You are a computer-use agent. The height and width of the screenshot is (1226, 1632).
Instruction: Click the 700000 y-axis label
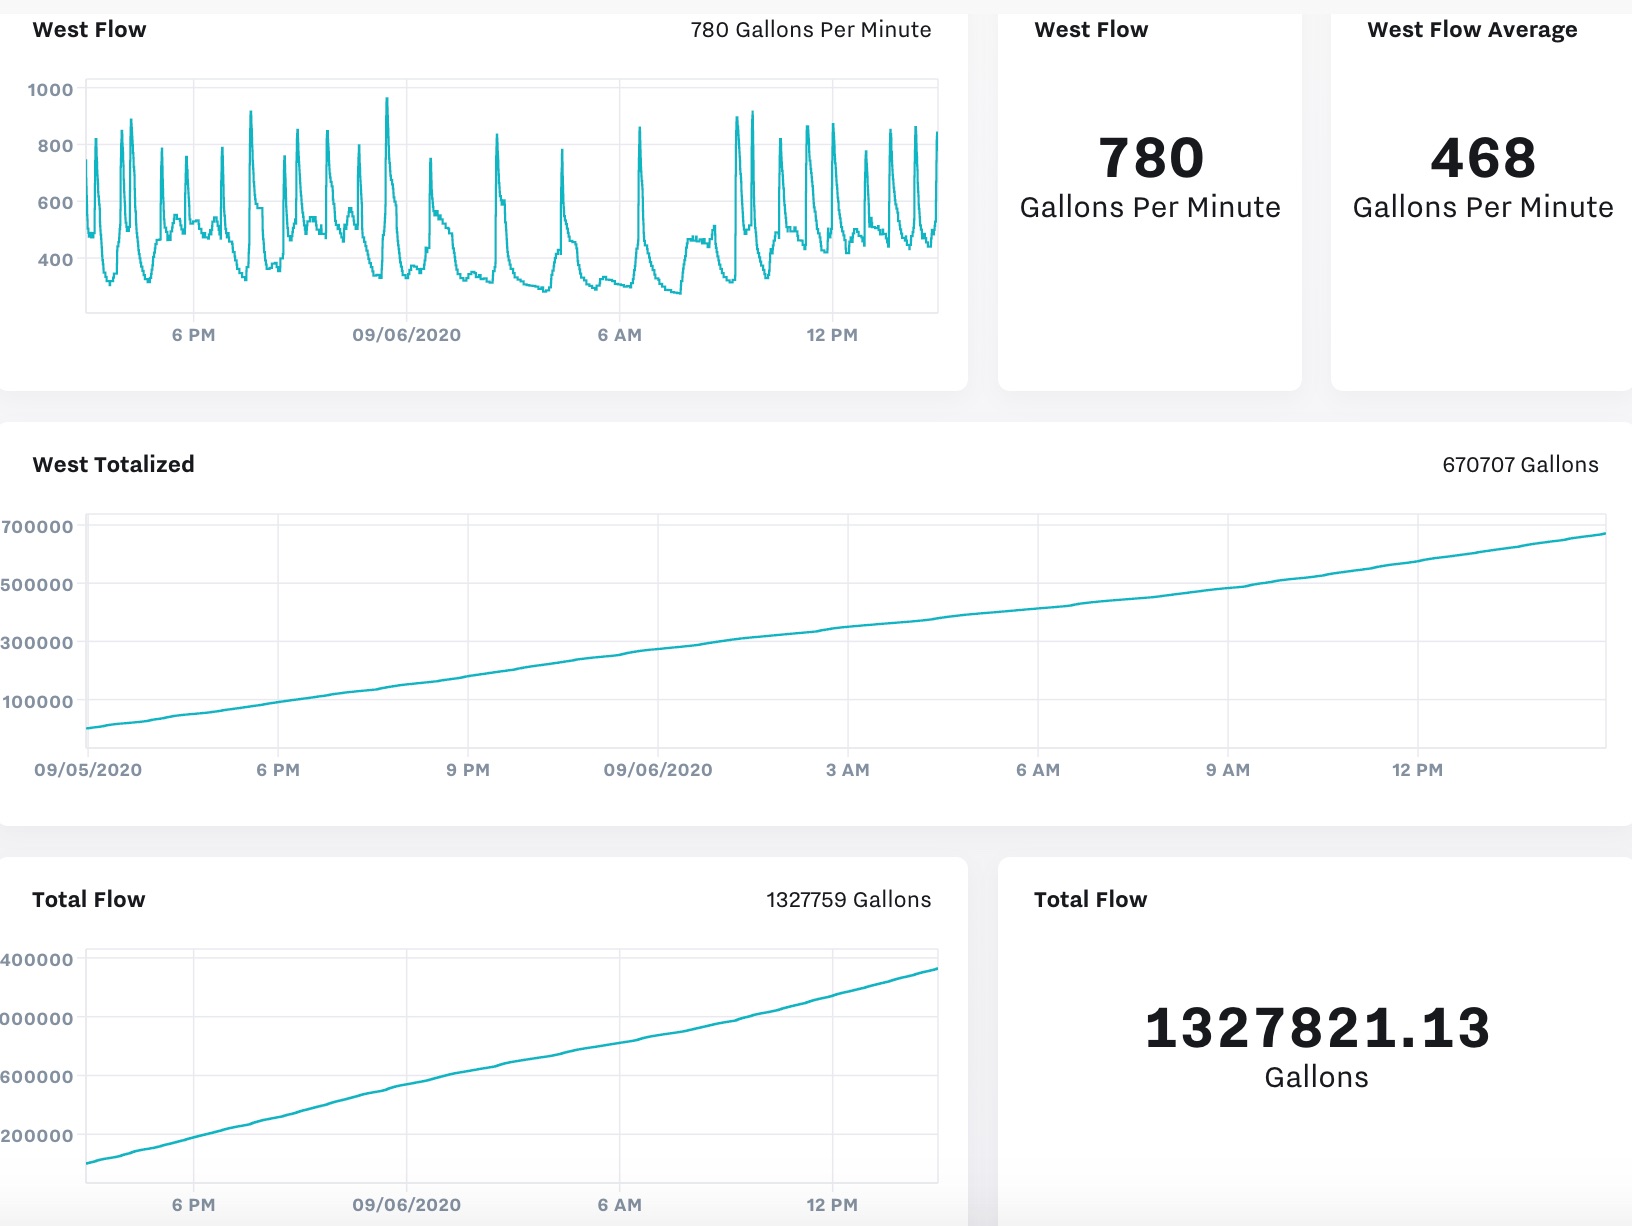click(37, 527)
